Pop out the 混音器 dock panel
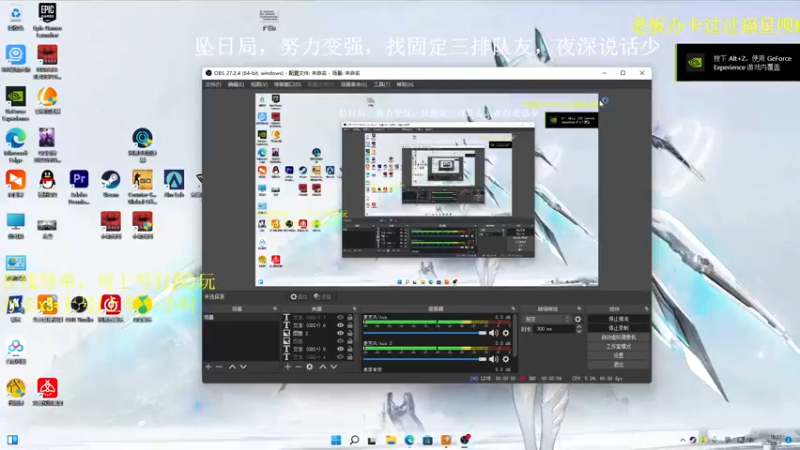Viewport: 800px width, 450px height. click(x=513, y=309)
